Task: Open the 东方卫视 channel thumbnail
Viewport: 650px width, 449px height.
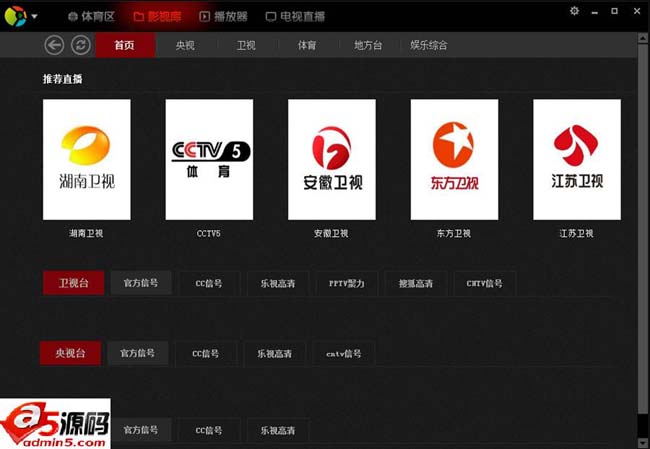Action: 454,159
